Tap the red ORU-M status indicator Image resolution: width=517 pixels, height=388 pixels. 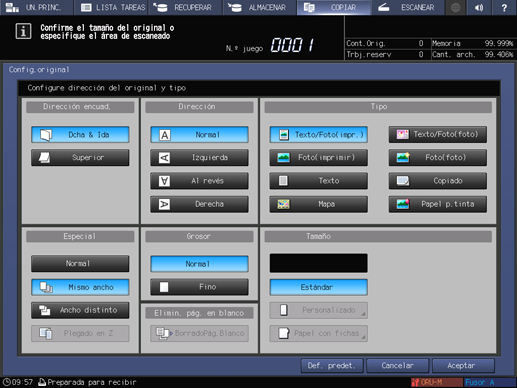coord(437,382)
